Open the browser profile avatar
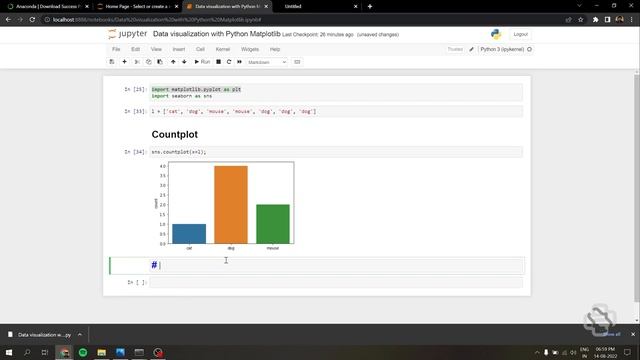Image resolution: width=640 pixels, height=360 pixels. point(620,20)
